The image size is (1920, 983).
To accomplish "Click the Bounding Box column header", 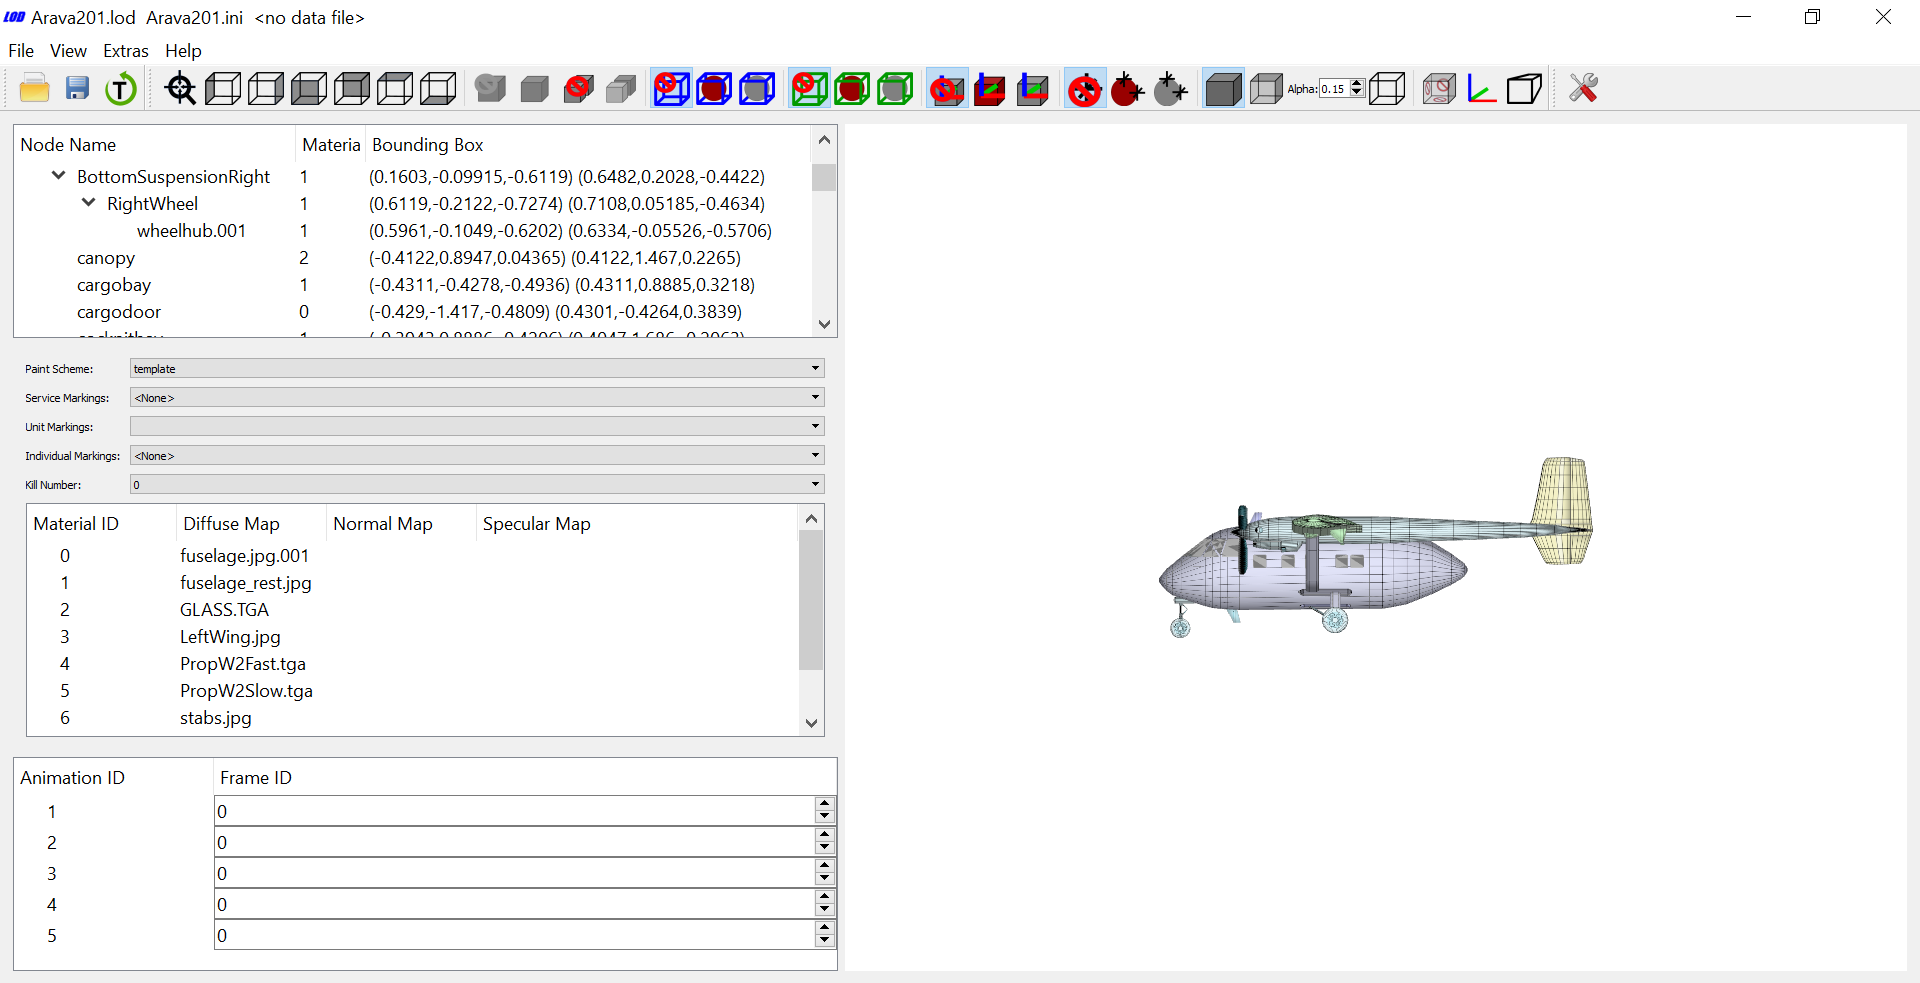I will click(x=588, y=145).
